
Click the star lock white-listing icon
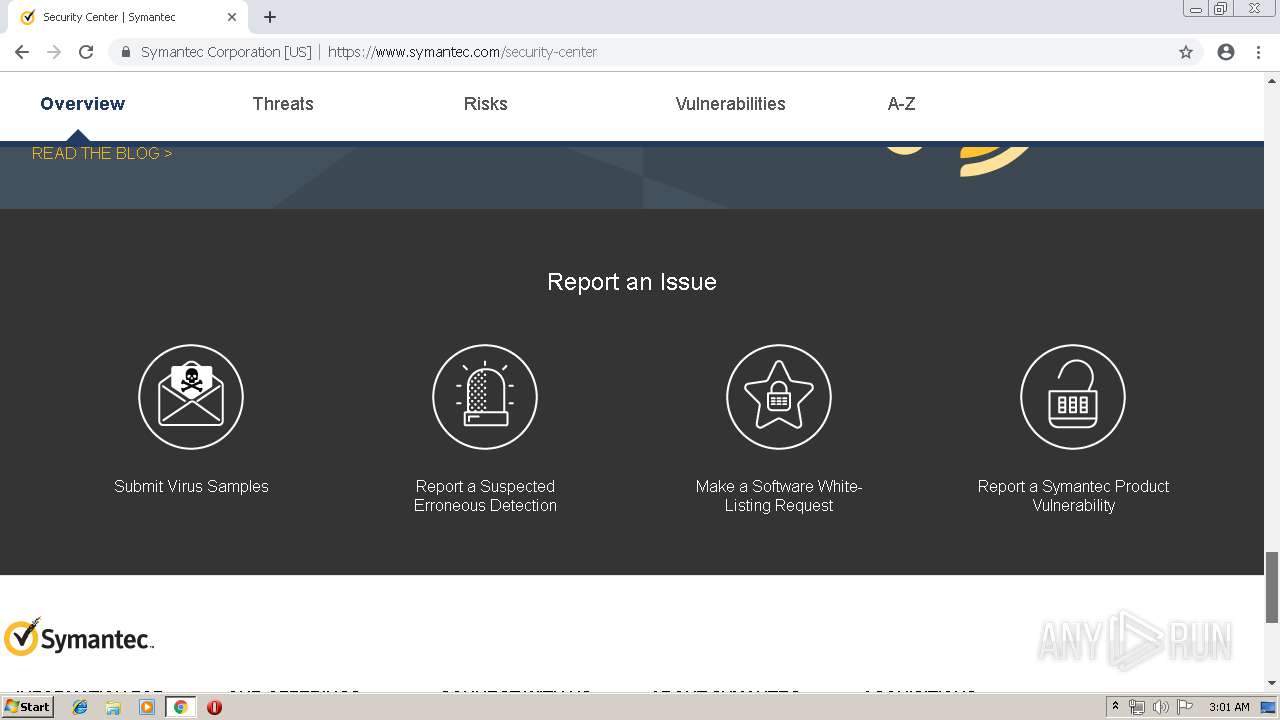click(779, 397)
